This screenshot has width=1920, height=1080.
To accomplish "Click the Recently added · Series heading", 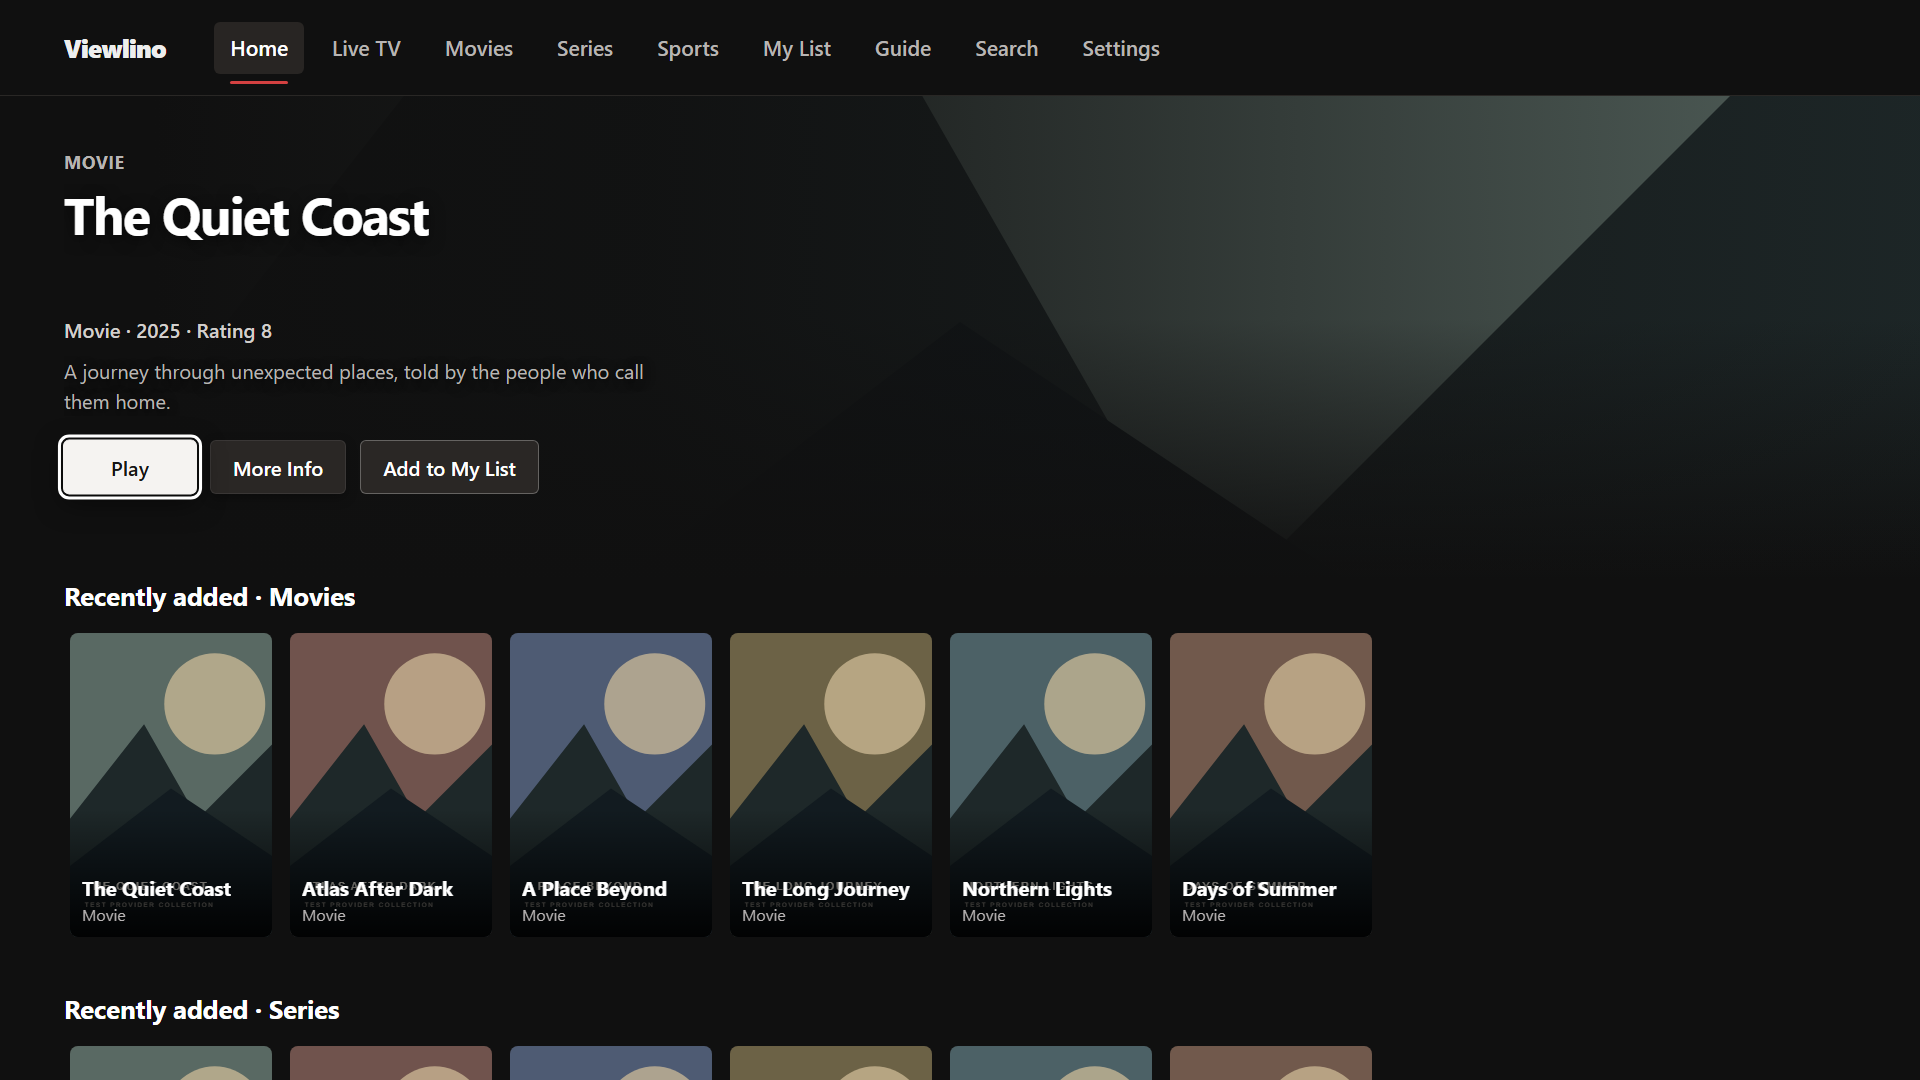I will click(x=202, y=1010).
